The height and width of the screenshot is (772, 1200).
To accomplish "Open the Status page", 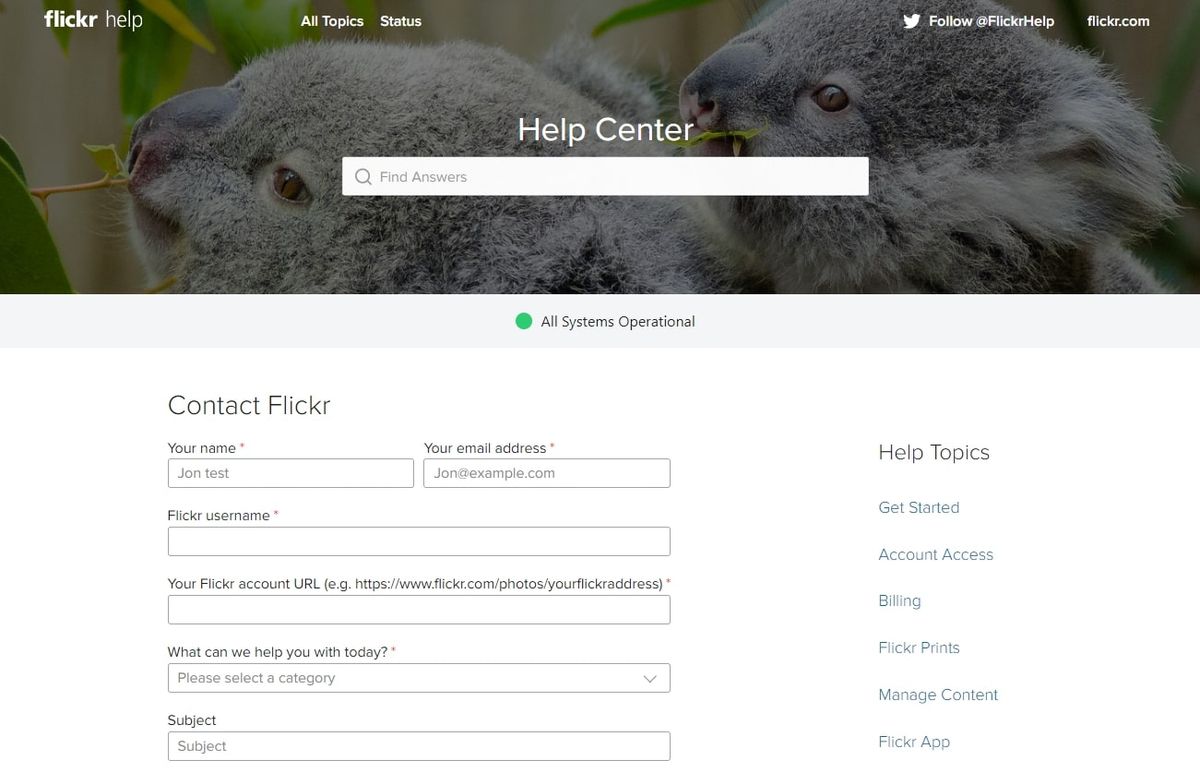I will 400,20.
